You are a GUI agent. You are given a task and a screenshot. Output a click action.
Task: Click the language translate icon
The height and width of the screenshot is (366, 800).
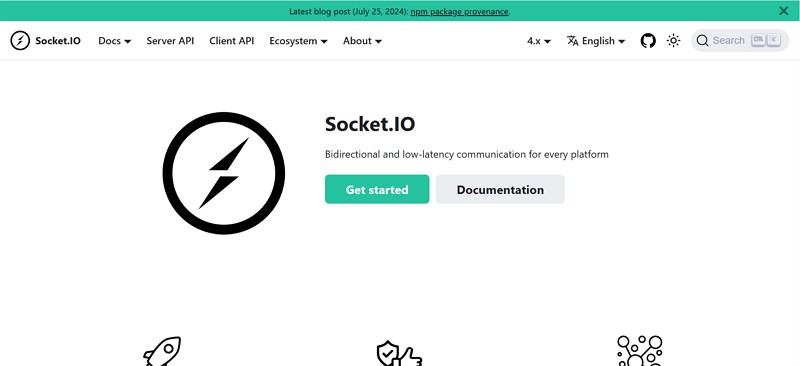(x=572, y=41)
